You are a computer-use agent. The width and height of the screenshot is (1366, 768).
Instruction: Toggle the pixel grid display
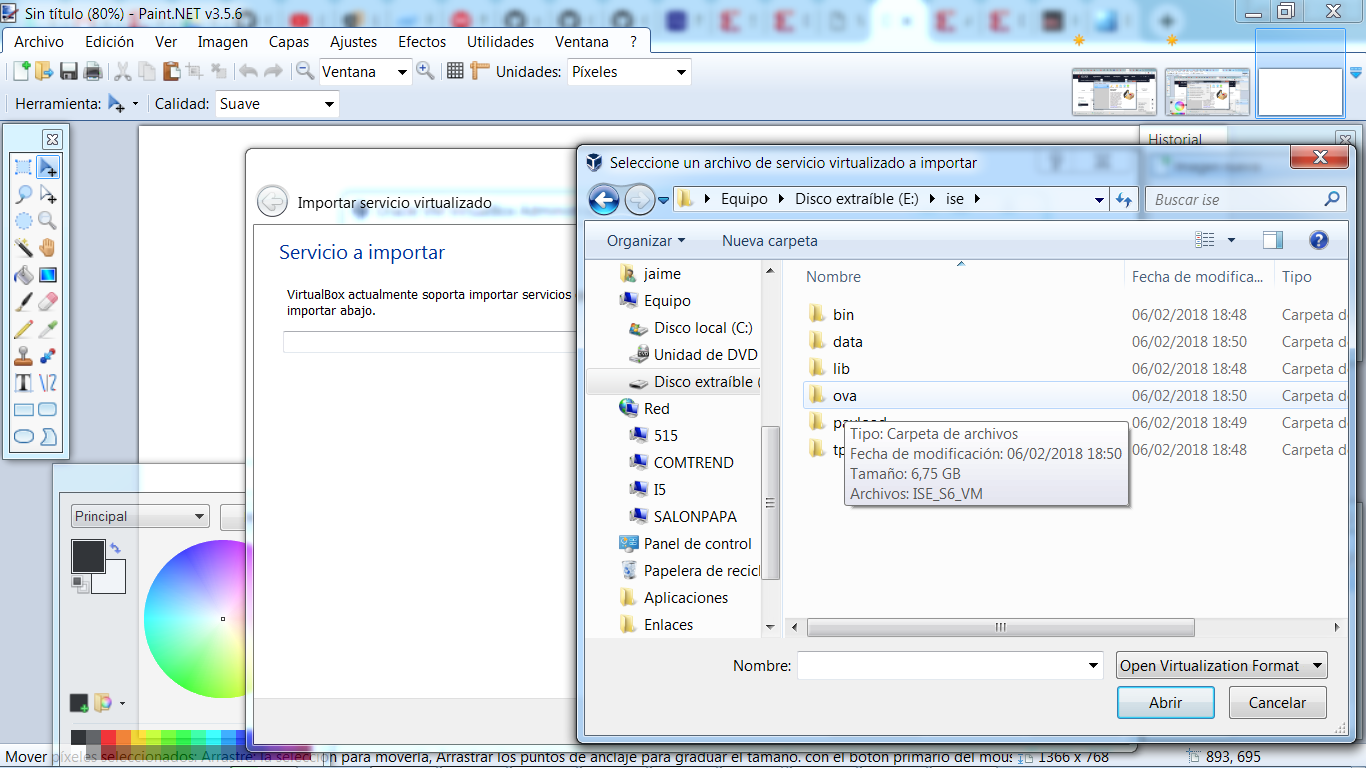pos(455,71)
